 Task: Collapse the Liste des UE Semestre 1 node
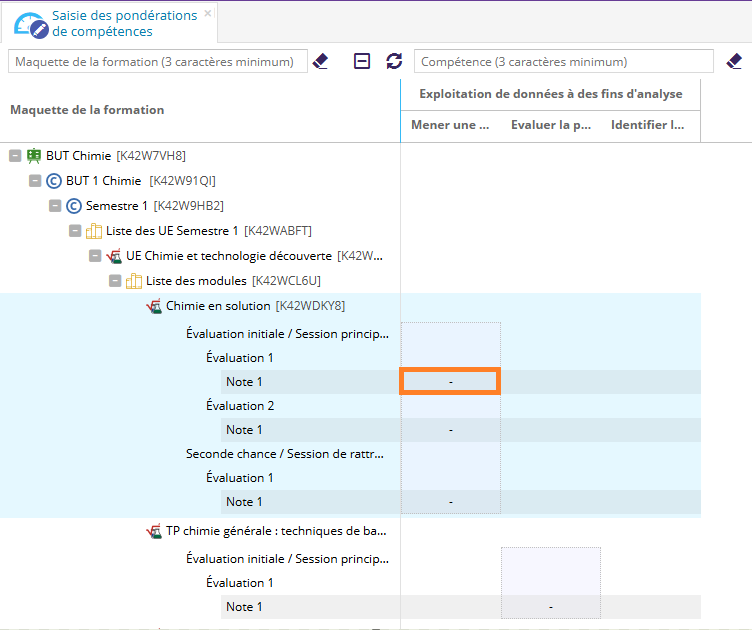[x=75, y=231]
